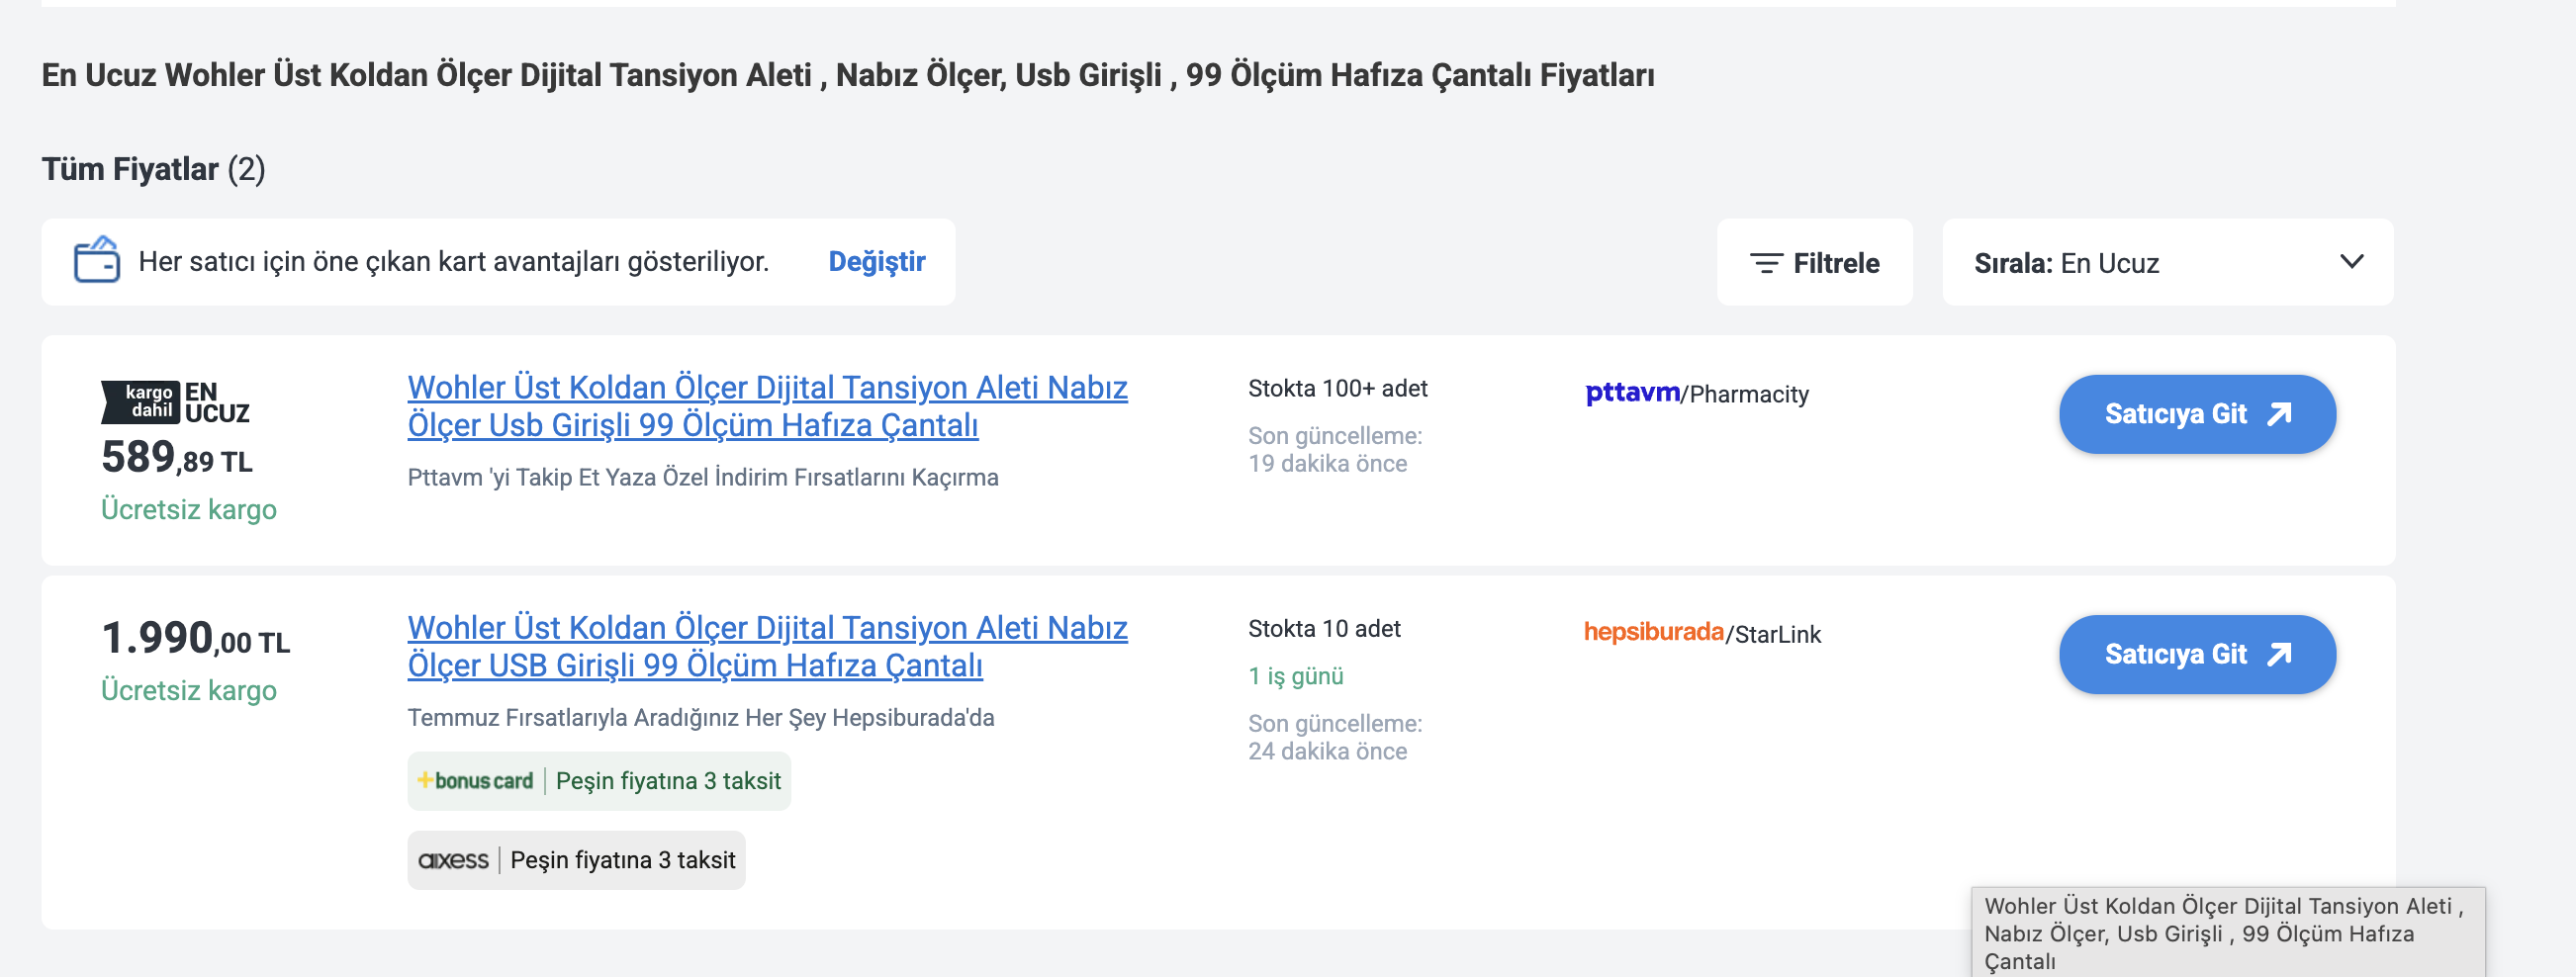Click the Tüm Fiyatlar (2) heading
The image size is (2576, 977).
click(x=153, y=169)
